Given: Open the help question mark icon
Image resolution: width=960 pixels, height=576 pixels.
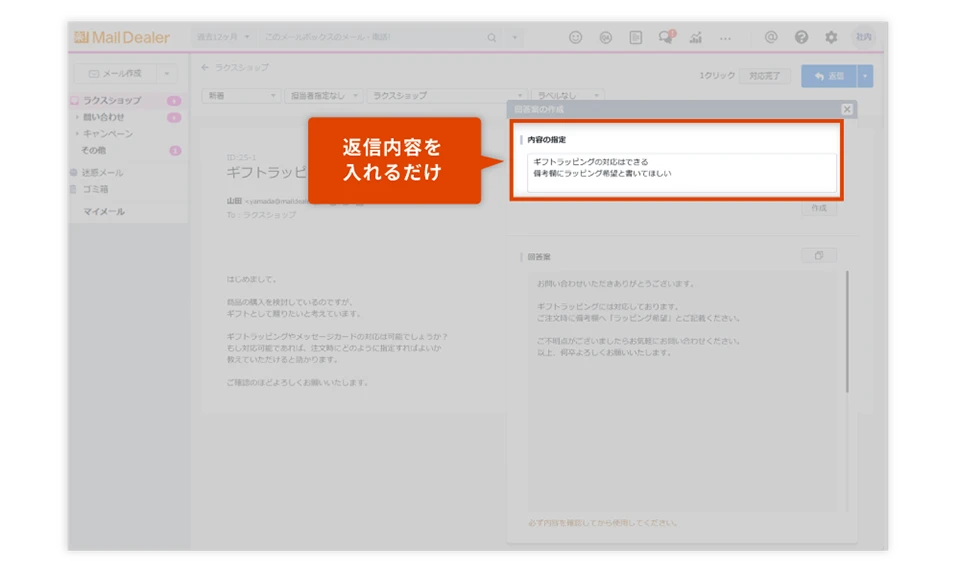Looking at the screenshot, I should 800,36.
